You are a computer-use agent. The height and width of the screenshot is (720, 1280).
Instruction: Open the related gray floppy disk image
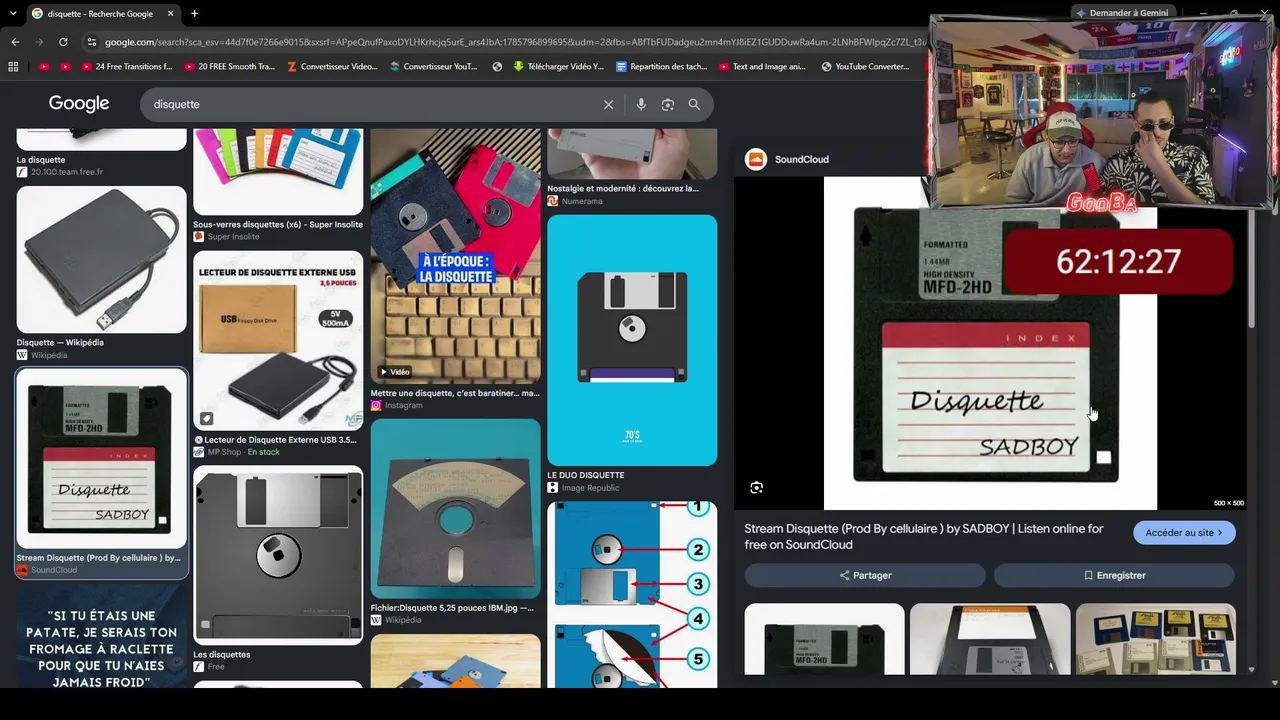tap(990, 638)
